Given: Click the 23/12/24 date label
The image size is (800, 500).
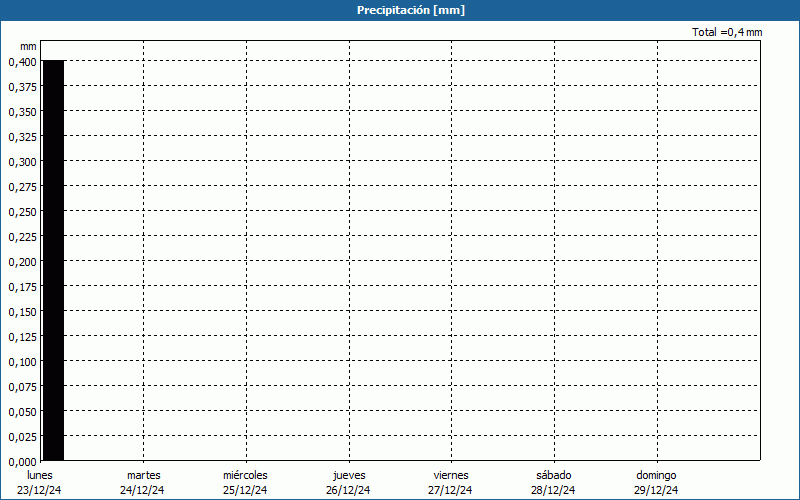Looking at the screenshot, I should (x=39, y=490).
